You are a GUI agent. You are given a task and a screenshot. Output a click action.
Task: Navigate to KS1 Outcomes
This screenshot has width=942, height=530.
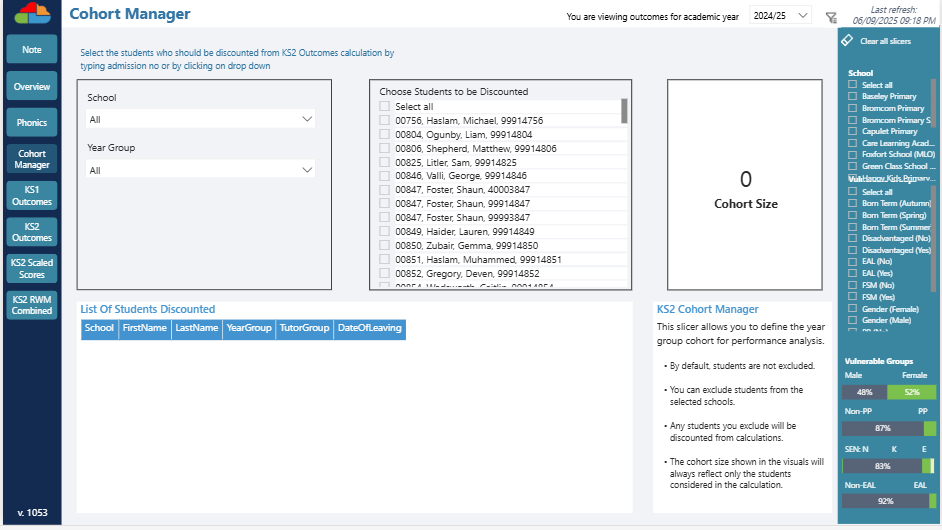[32, 195]
